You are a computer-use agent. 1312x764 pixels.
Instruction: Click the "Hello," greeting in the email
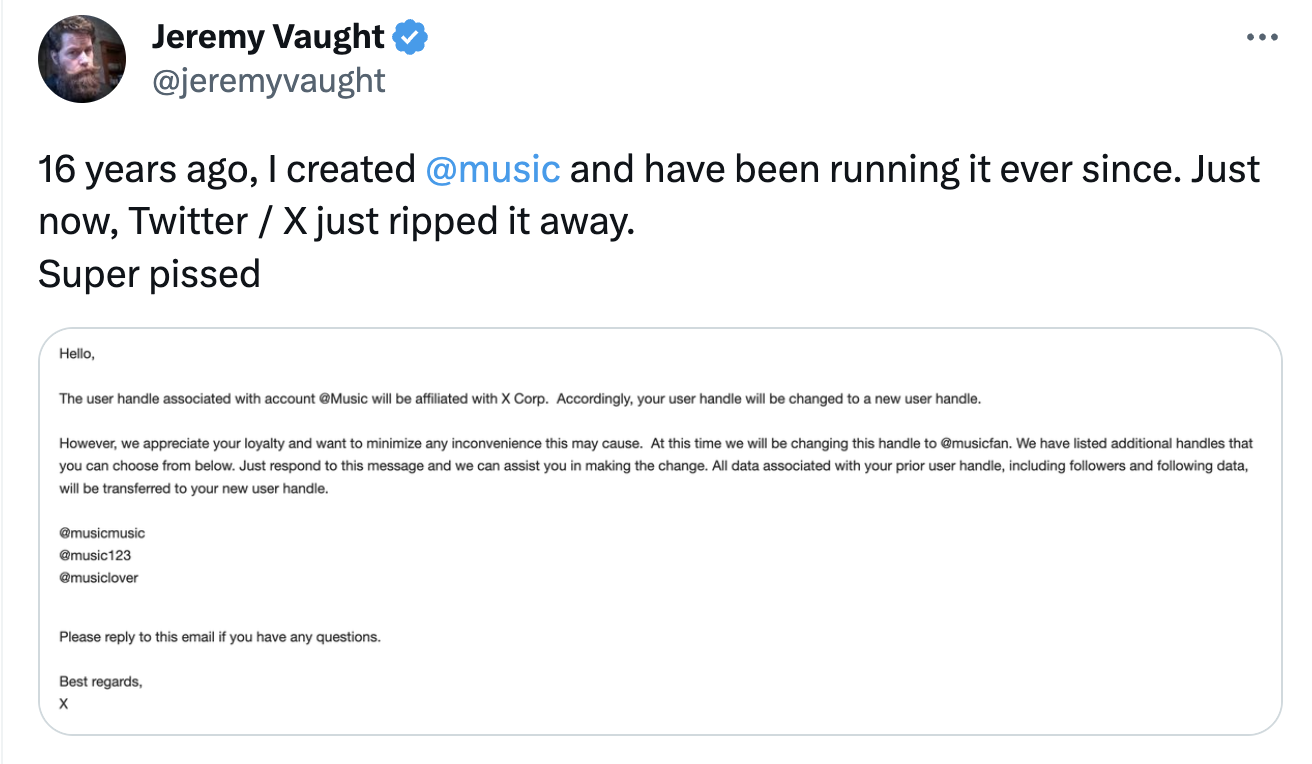coord(77,354)
